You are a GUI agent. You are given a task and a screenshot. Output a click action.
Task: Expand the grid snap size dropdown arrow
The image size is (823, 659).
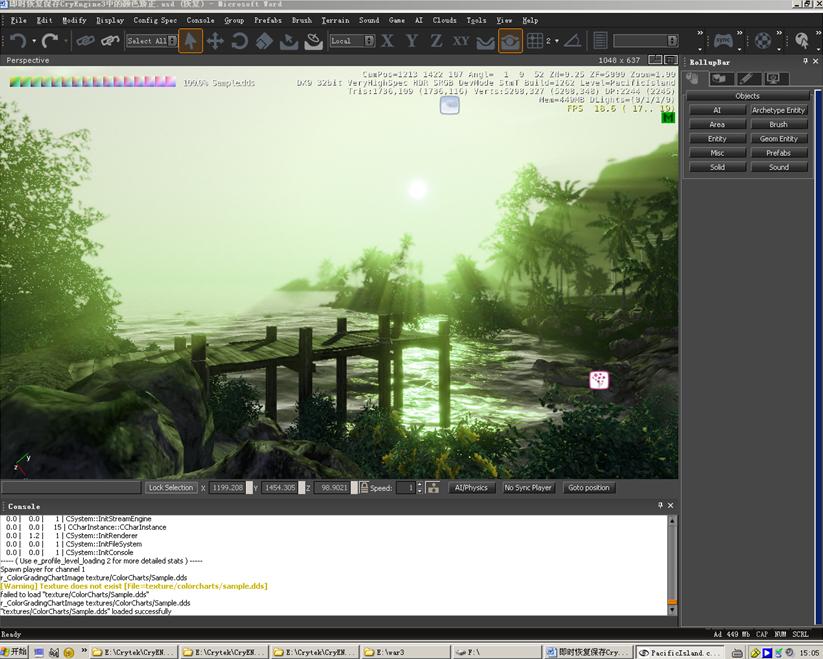pos(556,41)
